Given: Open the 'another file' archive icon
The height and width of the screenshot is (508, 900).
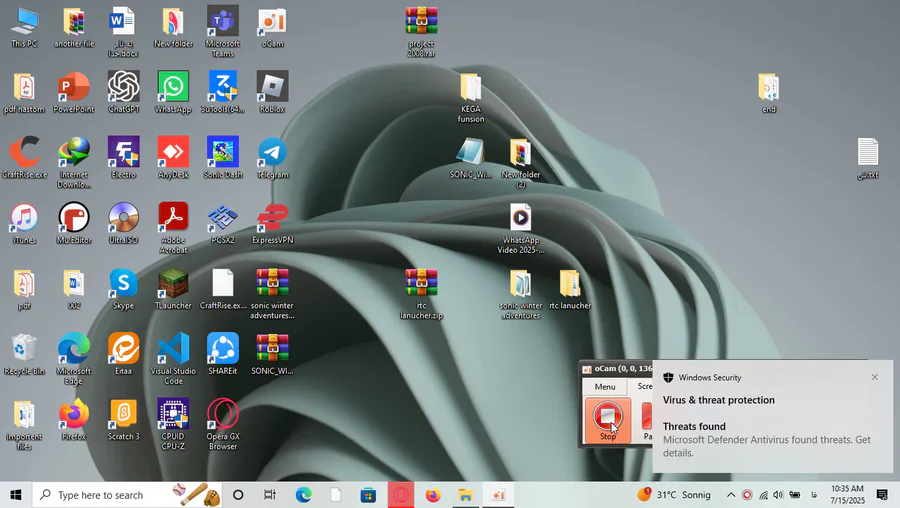Looking at the screenshot, I should point(74,27).
